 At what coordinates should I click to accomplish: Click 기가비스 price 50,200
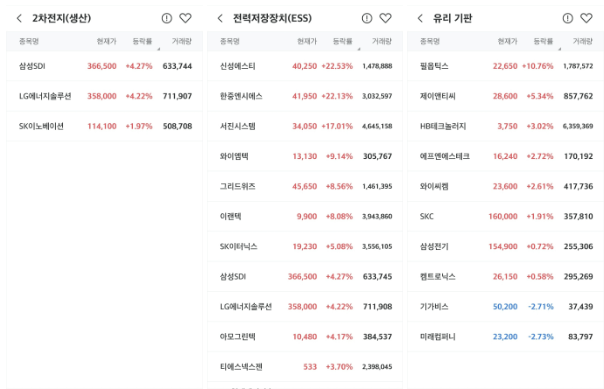pos(505,307)
